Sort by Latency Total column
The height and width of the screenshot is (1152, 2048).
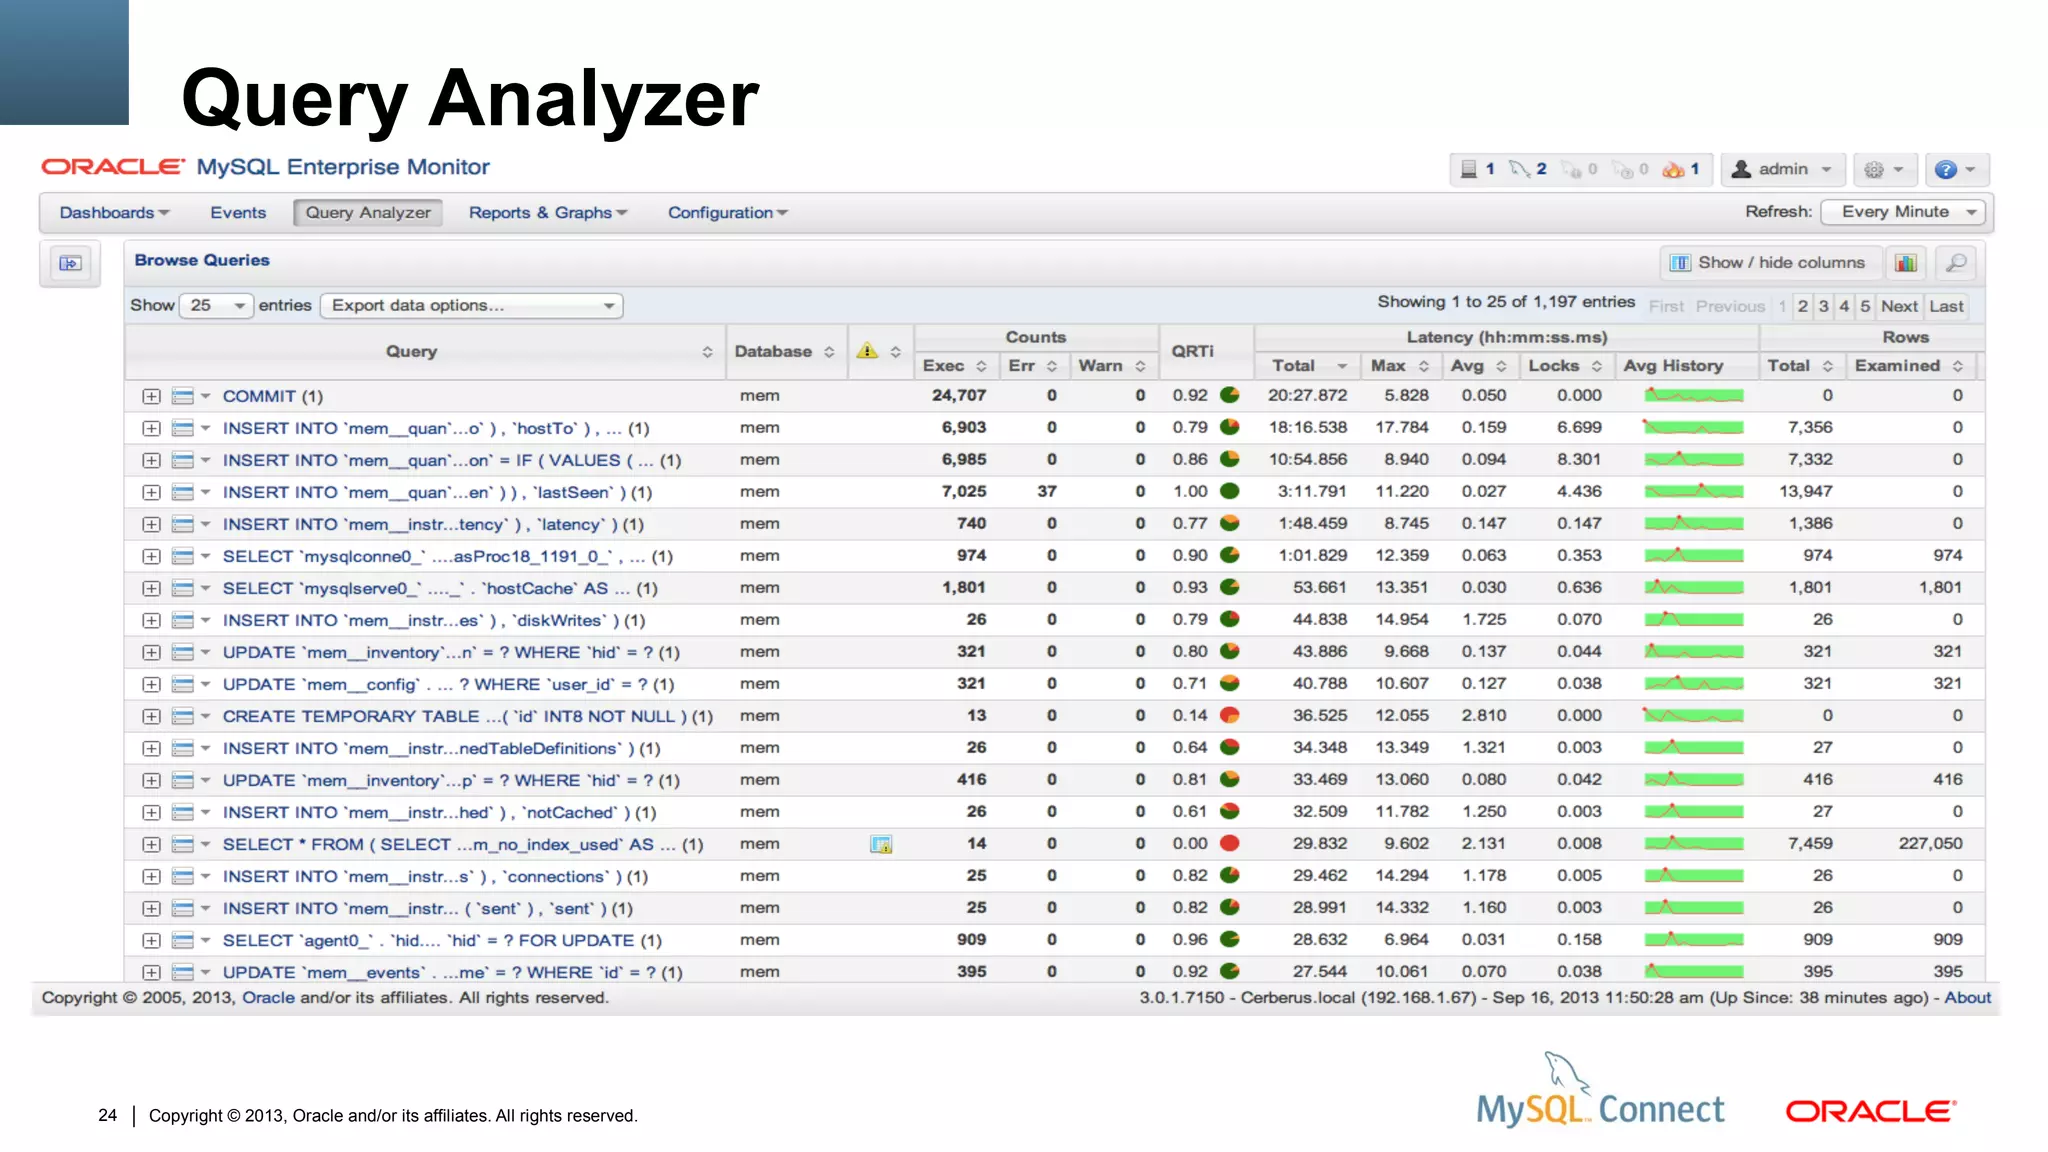[x=1309, y=366]
